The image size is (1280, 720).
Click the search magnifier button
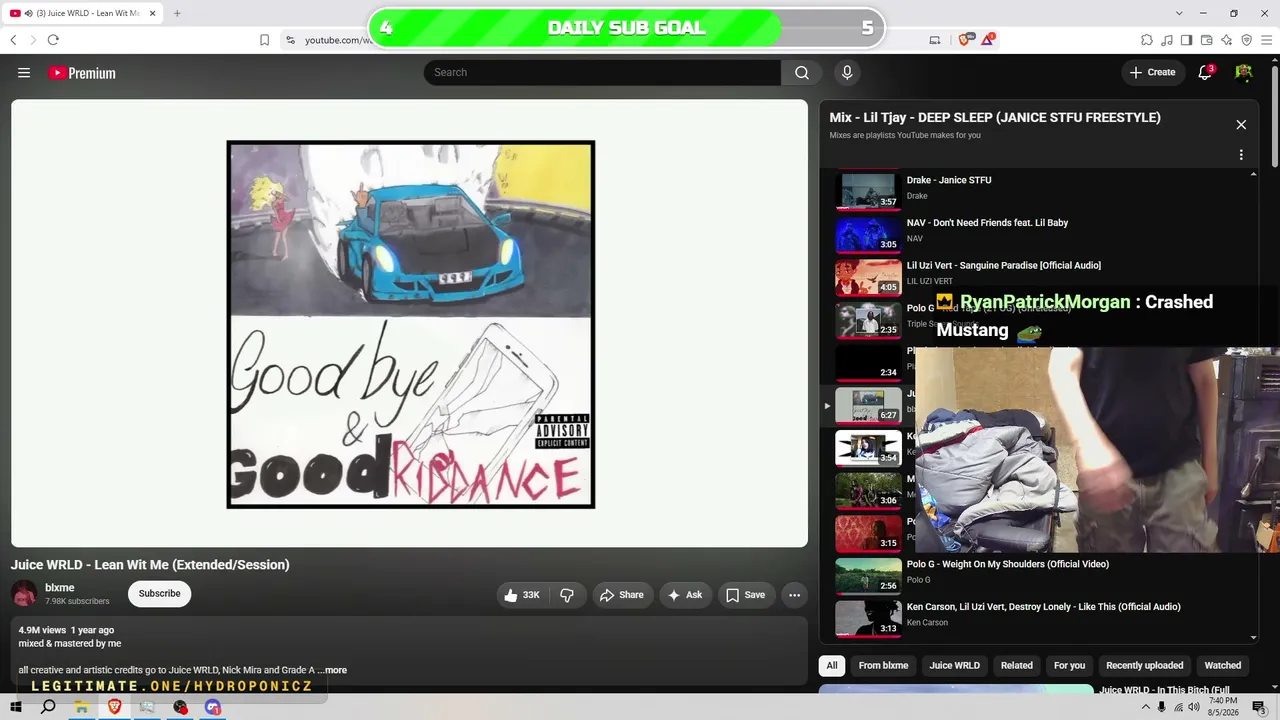click(802, 72)
